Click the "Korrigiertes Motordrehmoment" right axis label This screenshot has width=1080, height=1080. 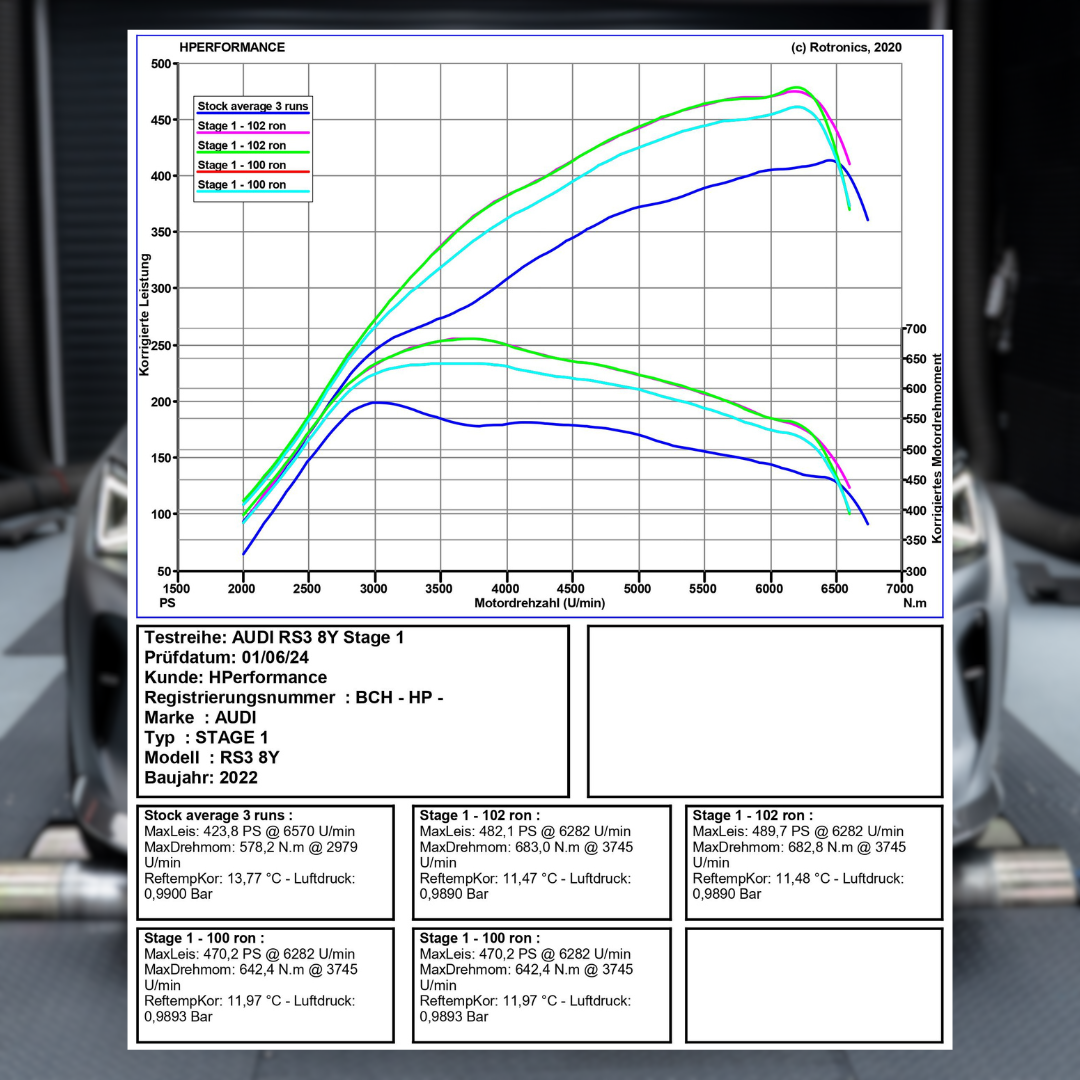tap(937, 447)
